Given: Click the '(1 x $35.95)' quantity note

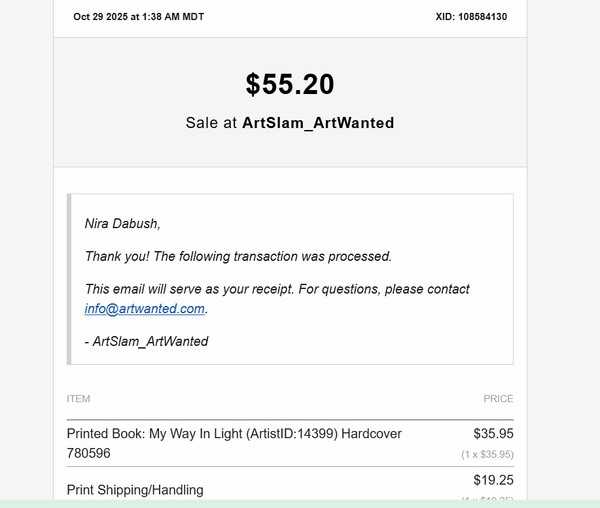Looking at the screenshot, I should coord(487,454).
